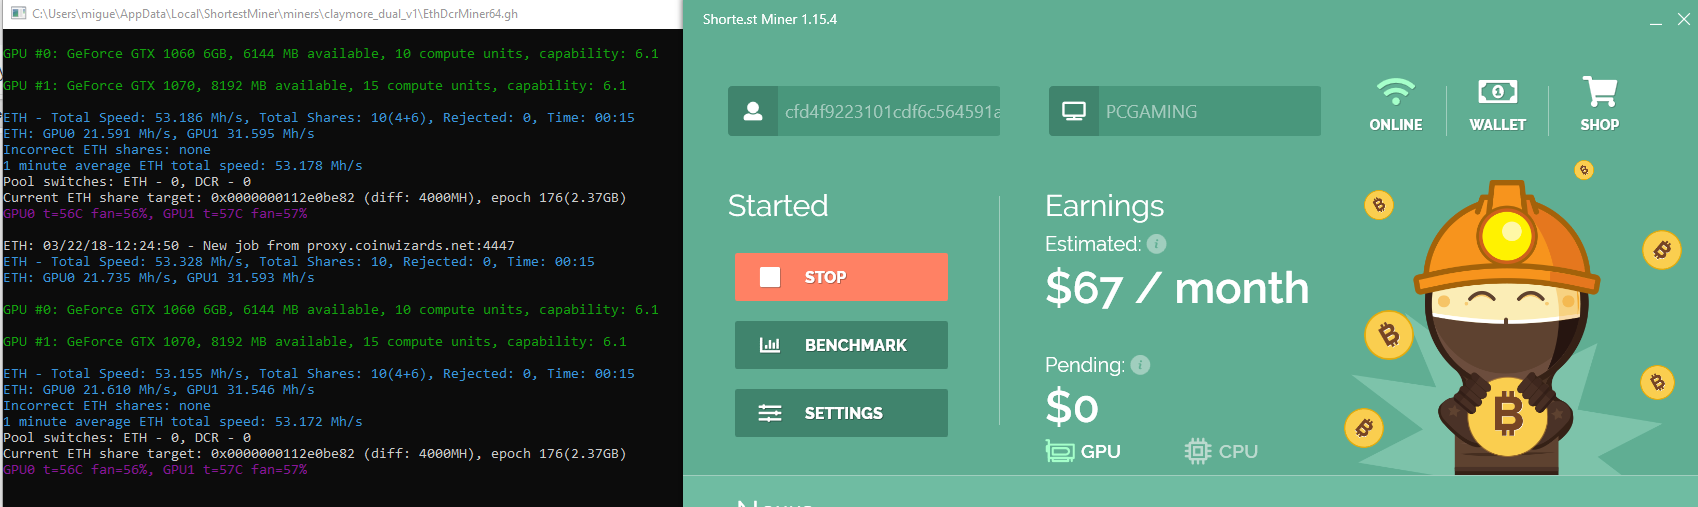
Task: Click the 'Earnings' heading
Action: (1104, 206)
